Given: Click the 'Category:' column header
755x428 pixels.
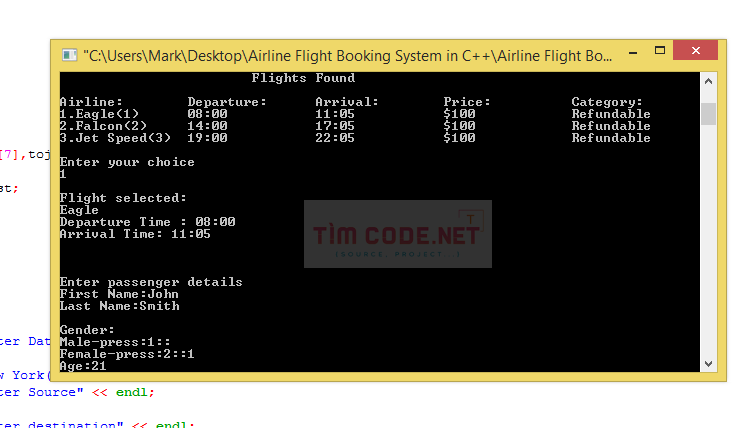Looking at the screenshot, I should 607,102.
